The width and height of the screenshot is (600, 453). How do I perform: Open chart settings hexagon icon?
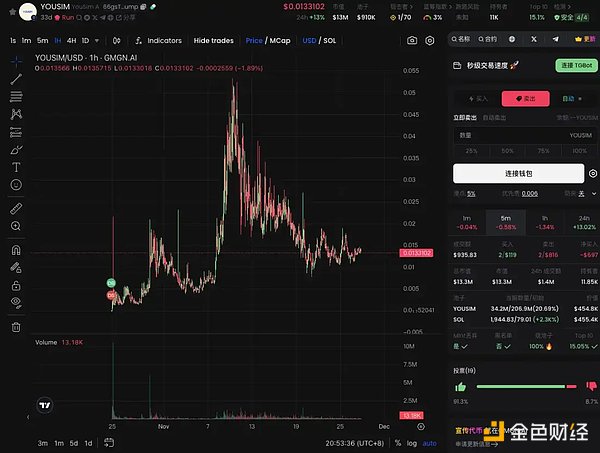tap(430, 41)
